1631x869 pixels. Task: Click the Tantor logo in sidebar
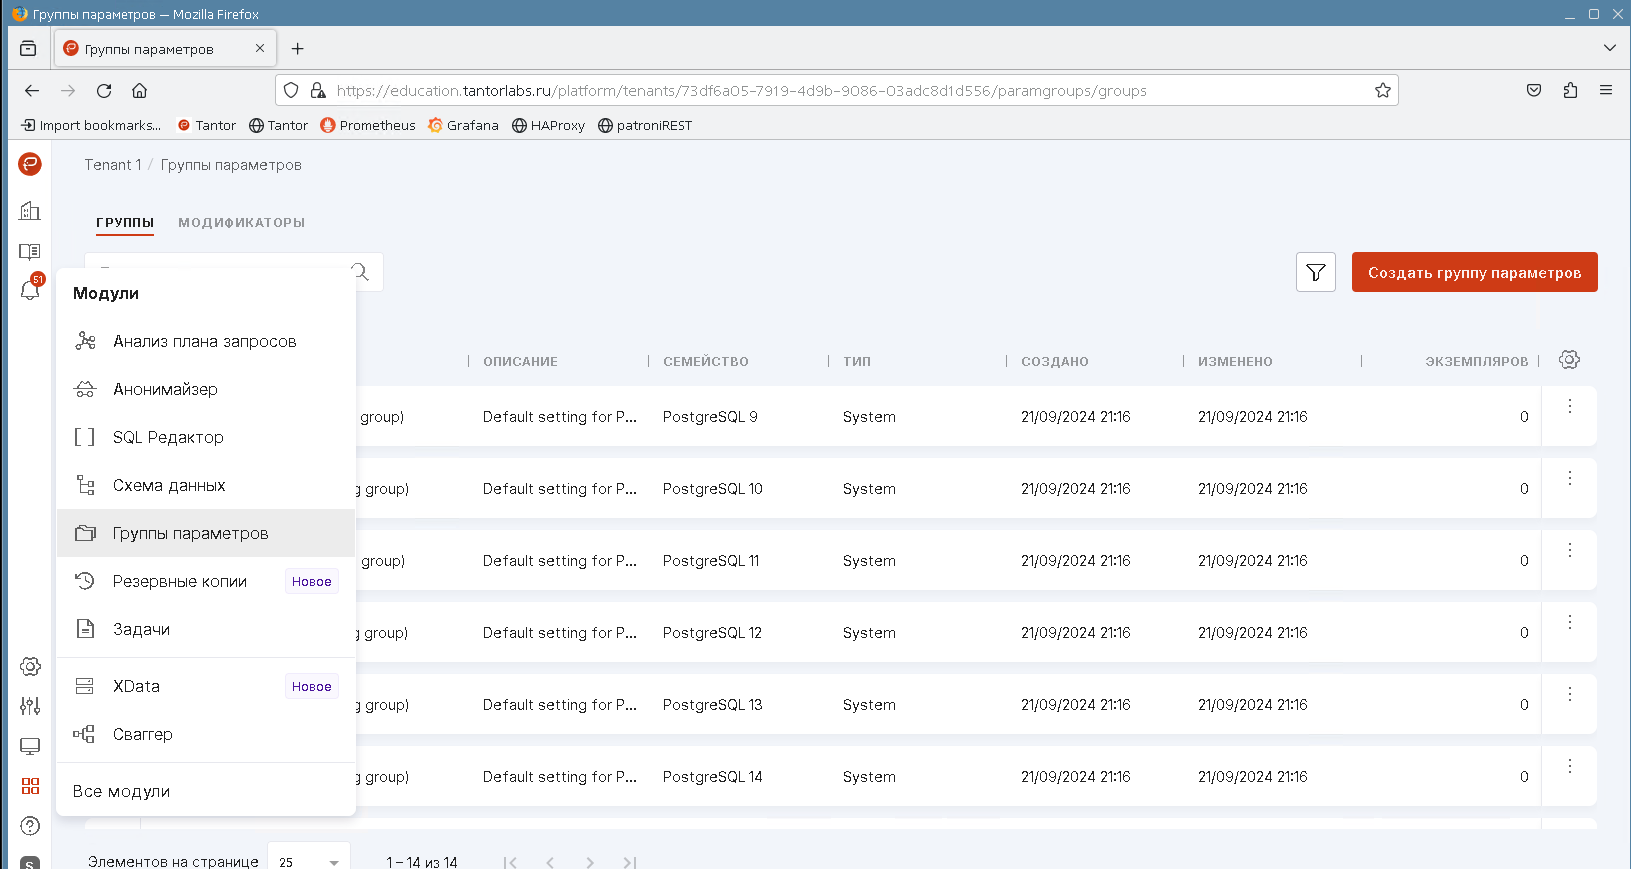[x=30, y=164]
